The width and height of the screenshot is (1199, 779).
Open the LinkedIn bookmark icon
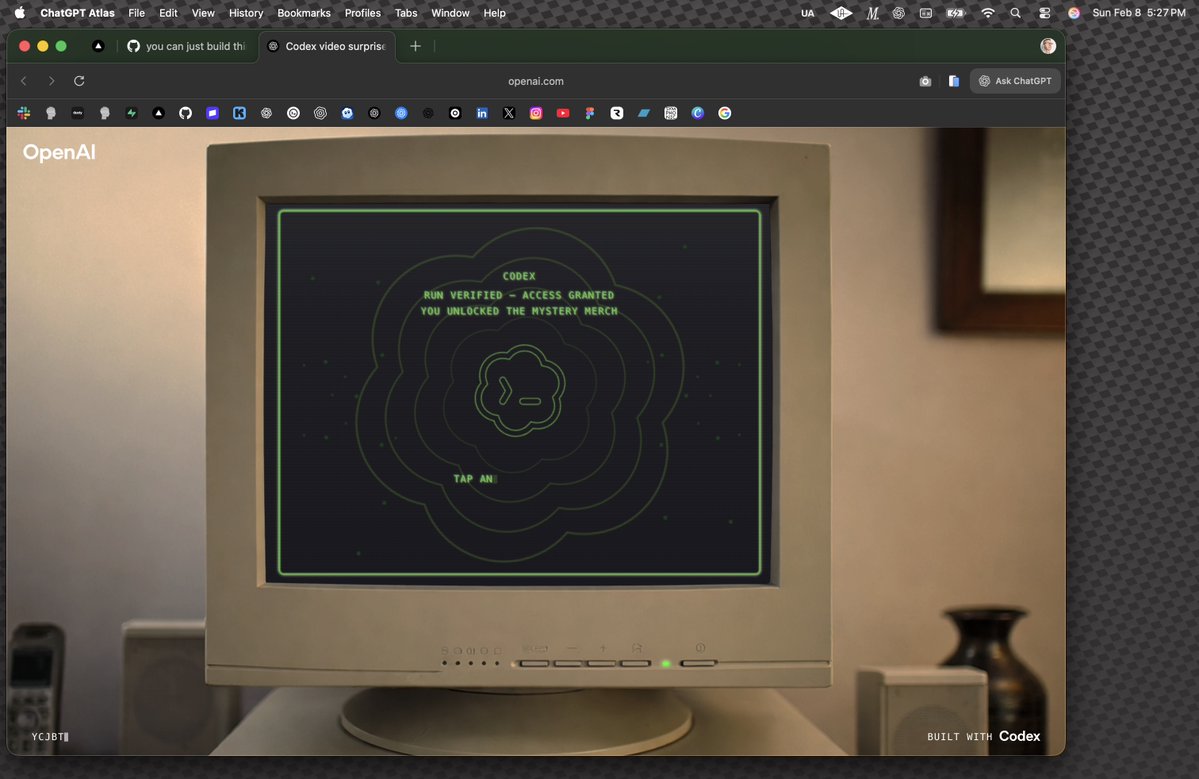[x=482, y=113]
